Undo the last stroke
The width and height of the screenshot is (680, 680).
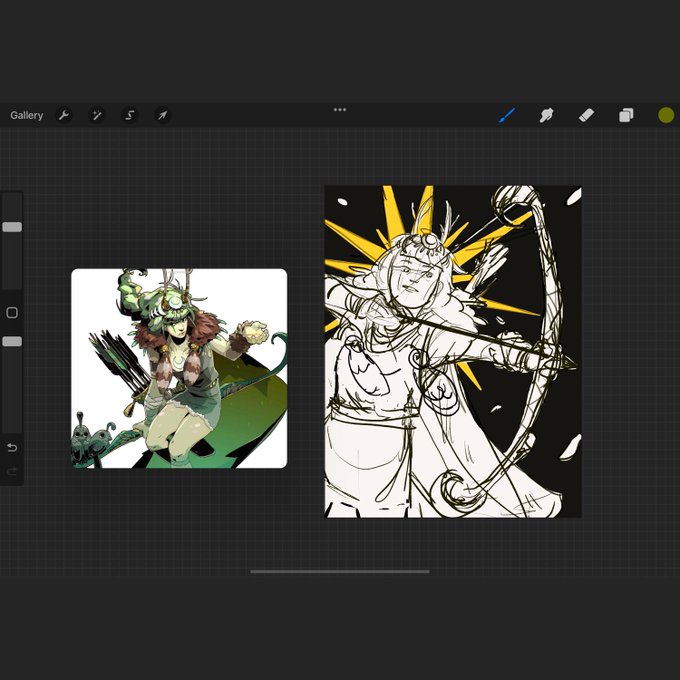(x=12, y=447)
